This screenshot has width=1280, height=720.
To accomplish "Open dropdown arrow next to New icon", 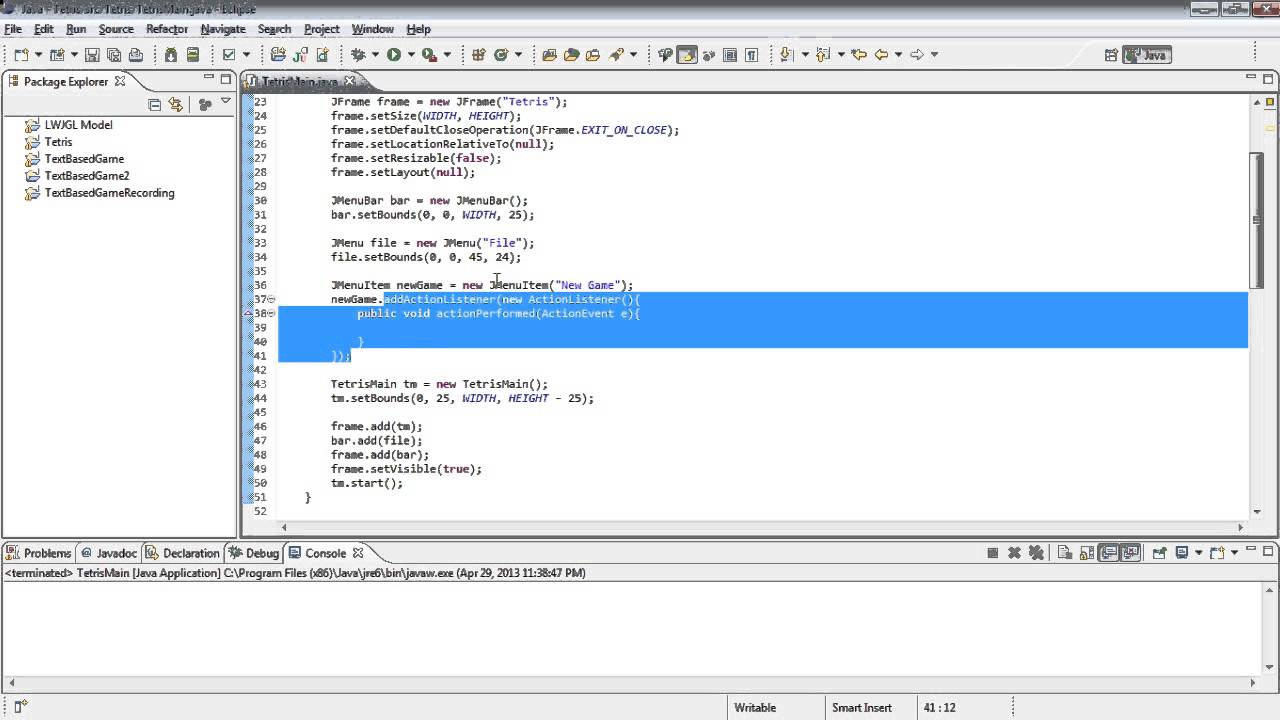I will [38, 55].
